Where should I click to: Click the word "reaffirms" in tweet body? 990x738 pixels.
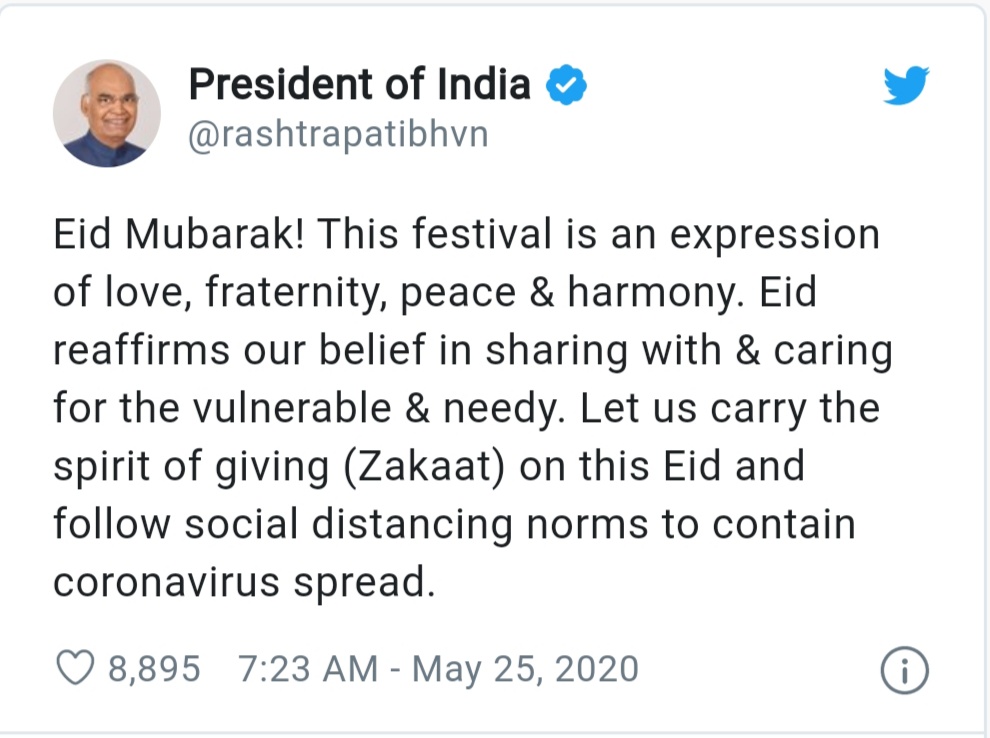[141, 350]
